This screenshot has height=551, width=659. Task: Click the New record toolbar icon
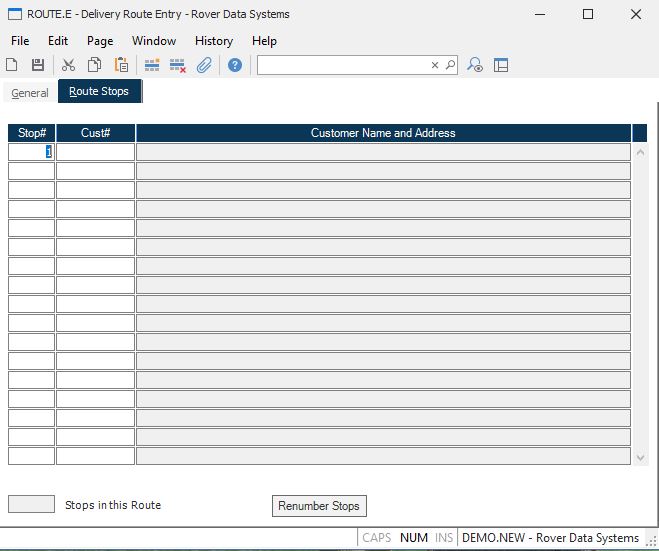[x=12, y=65]
